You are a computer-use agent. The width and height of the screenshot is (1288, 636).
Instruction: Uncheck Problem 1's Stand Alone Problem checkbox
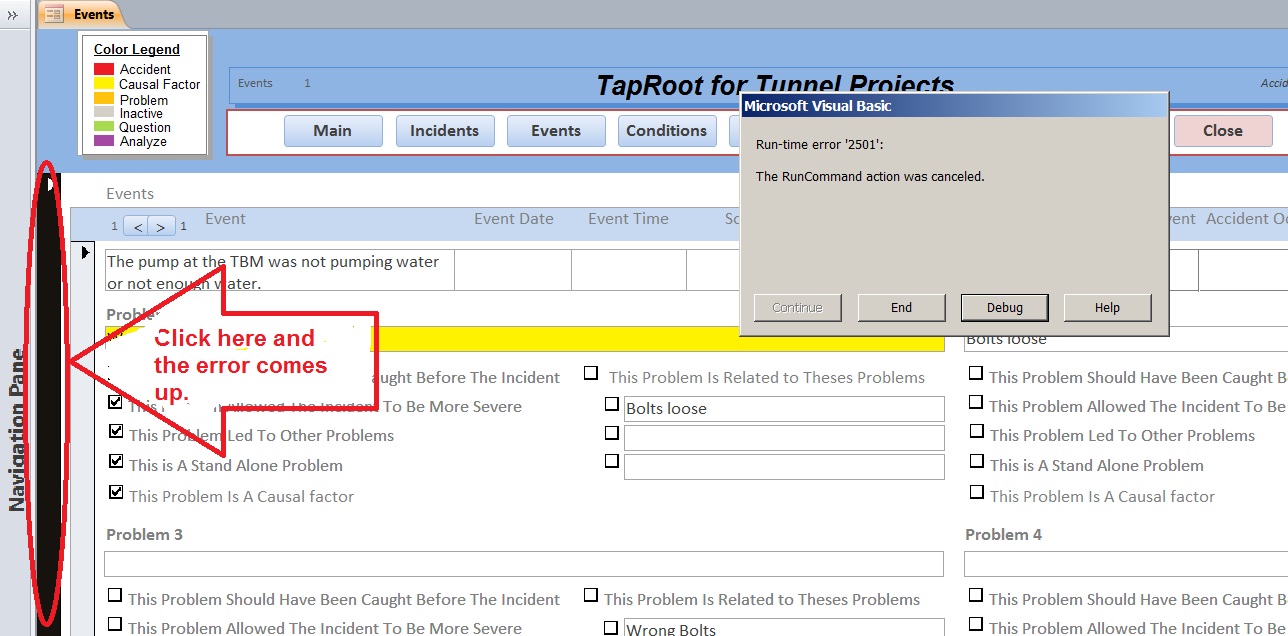pos(116,462)
